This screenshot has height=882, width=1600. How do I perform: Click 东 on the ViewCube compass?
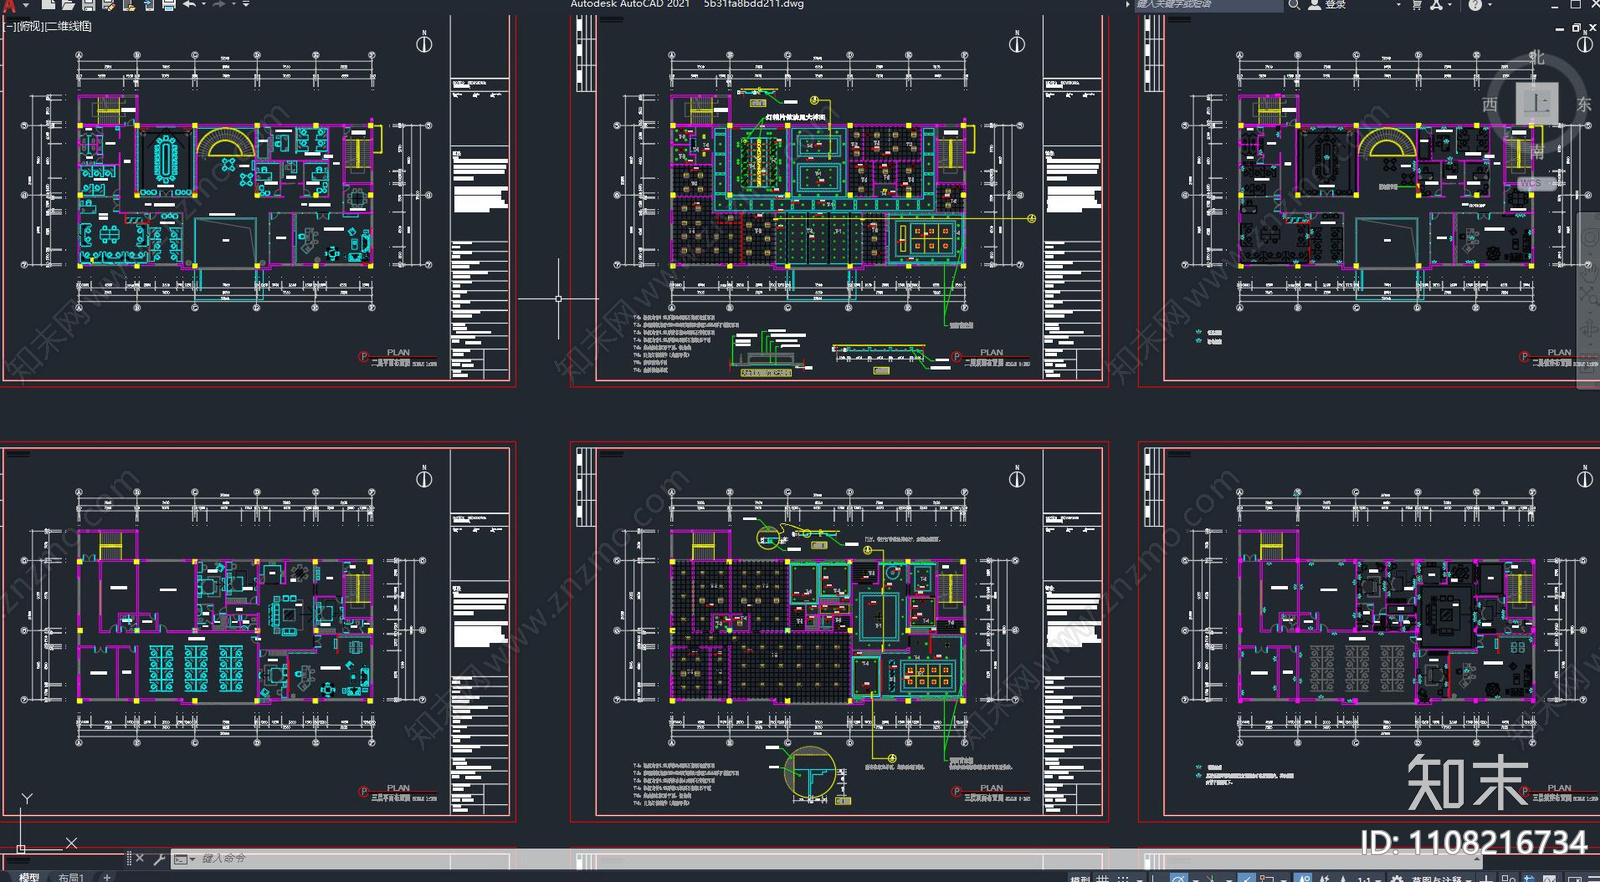(1584, 104)
